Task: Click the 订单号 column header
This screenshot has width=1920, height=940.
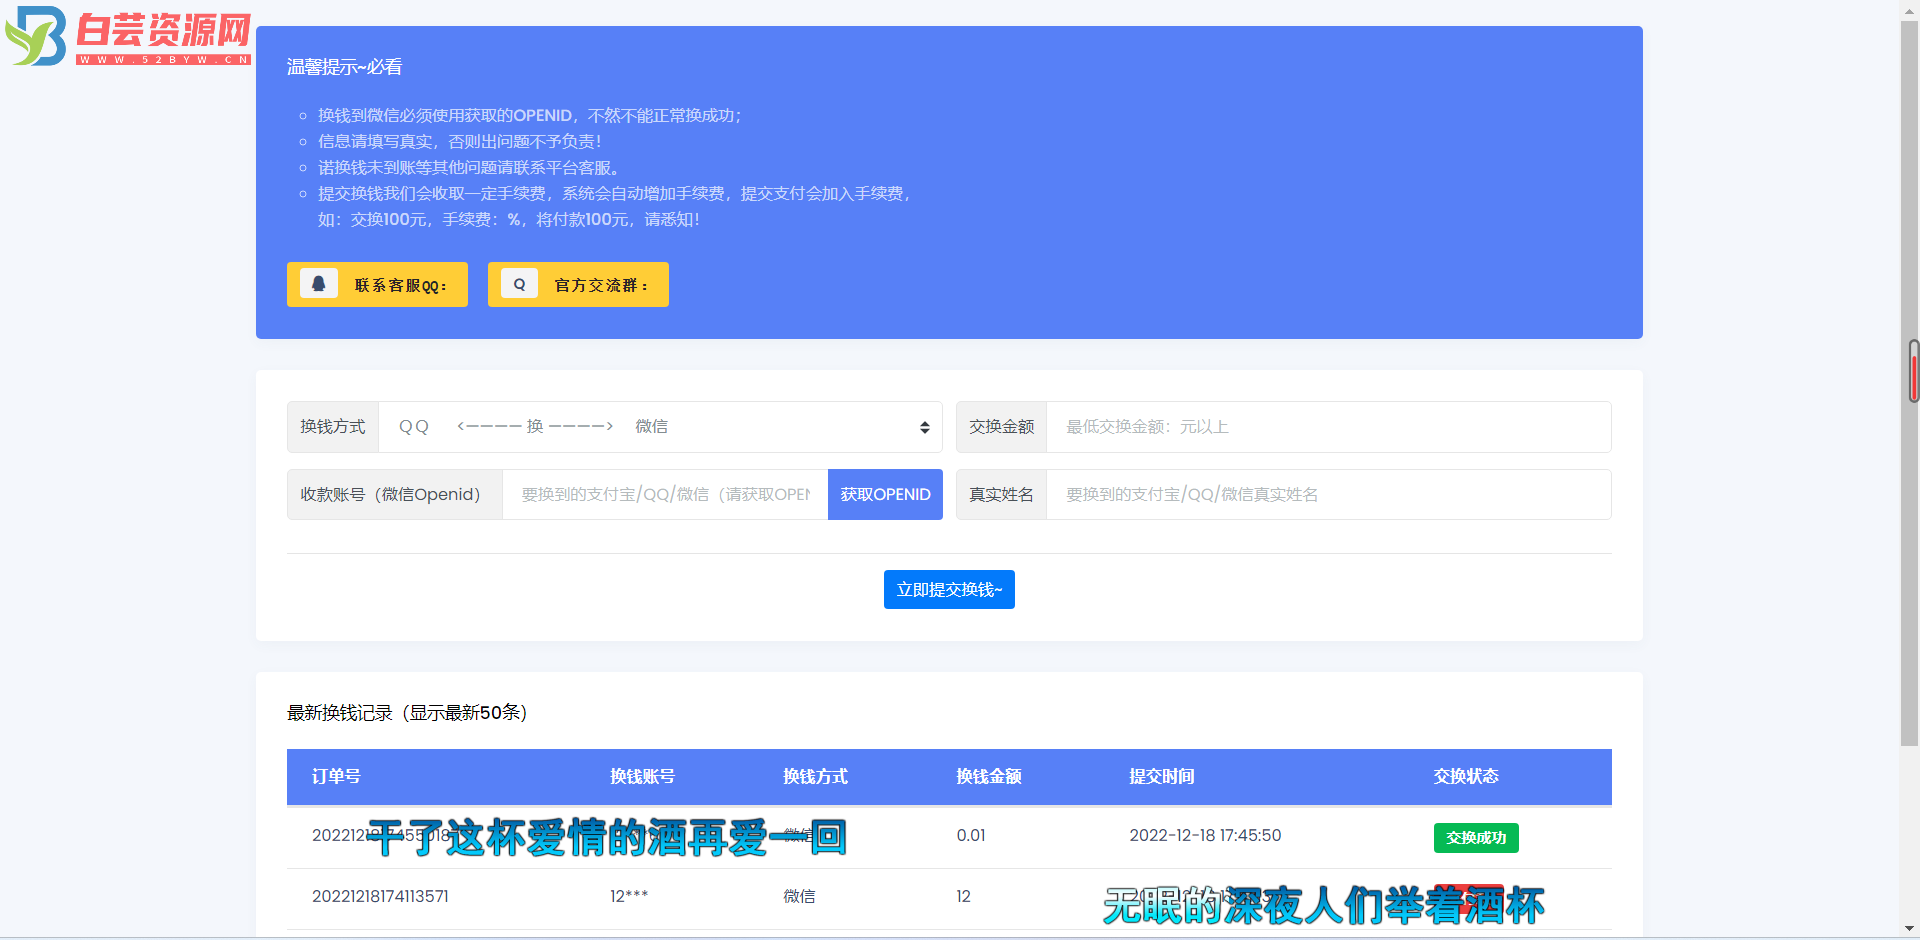Action: point(336,777)
